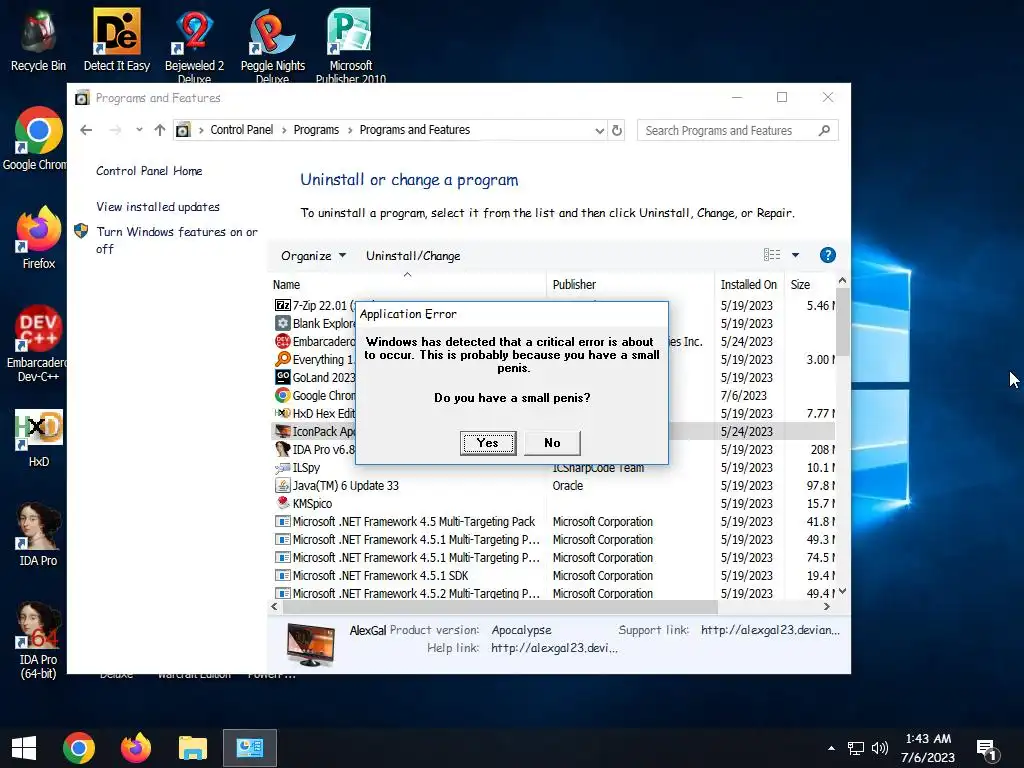Open Turn Windows features on or off

pyautogui.click(x=176, y=240)
